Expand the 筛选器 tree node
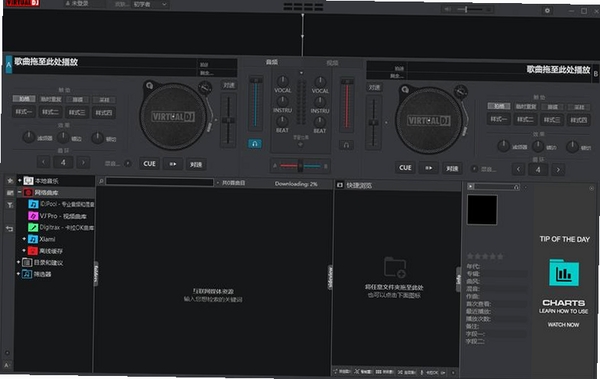The width and height of the screenshot is (600, 379). click(x=18, y=274)
